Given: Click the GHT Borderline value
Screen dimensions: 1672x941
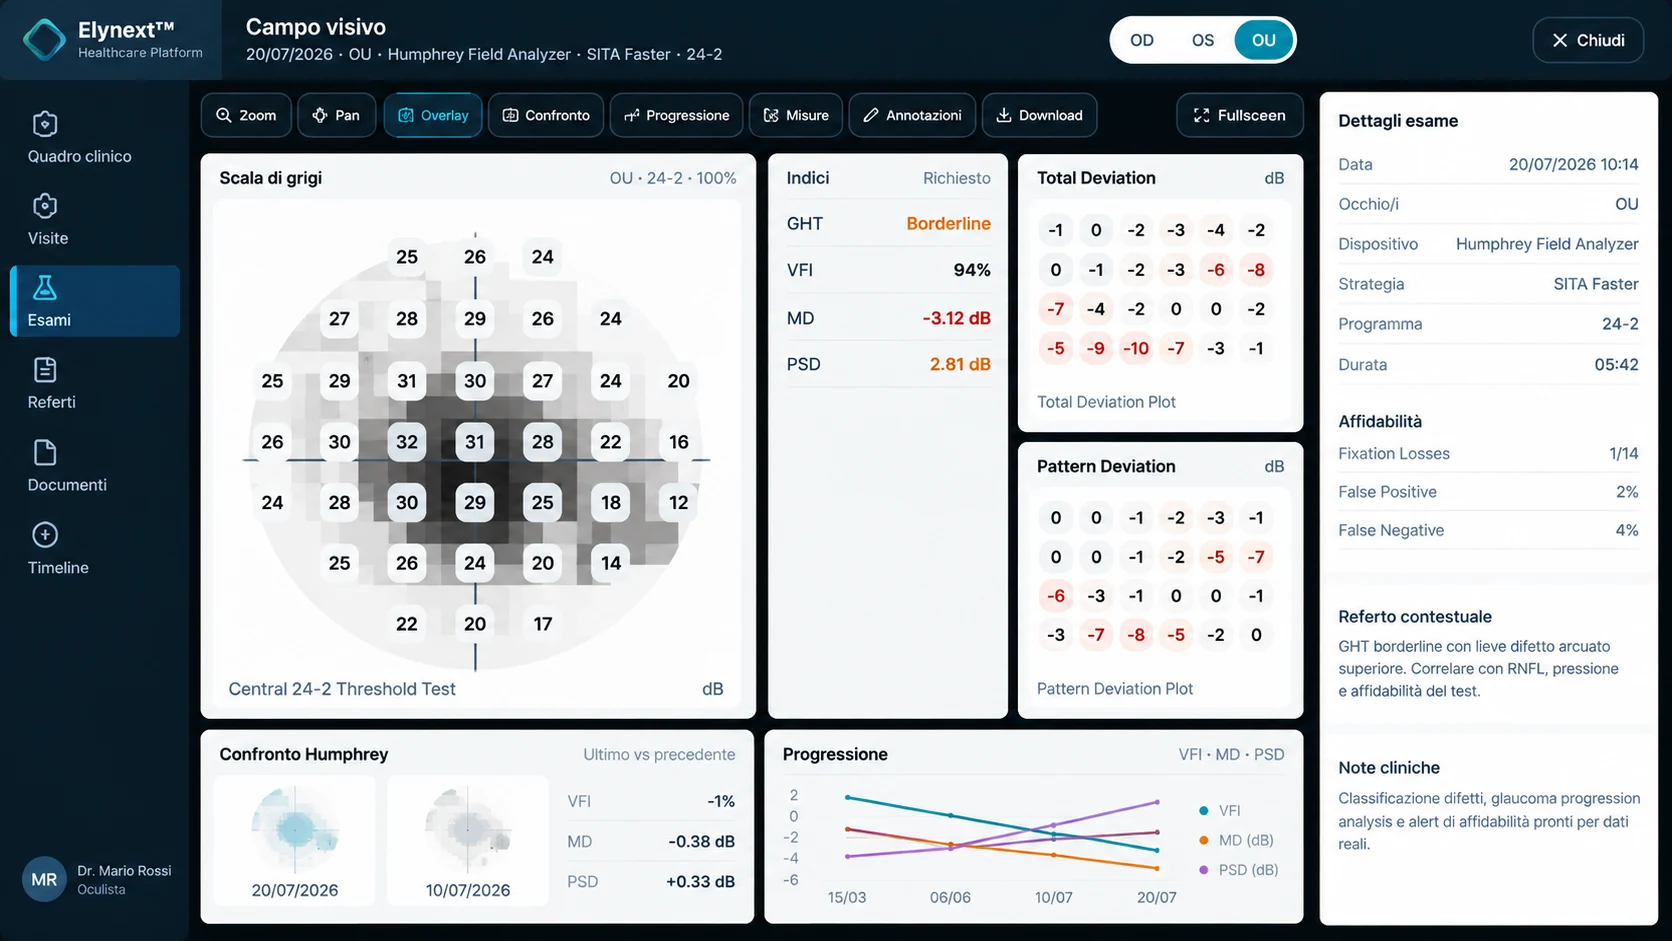Looking at the screenshot, I should click(x=948, y=224).
